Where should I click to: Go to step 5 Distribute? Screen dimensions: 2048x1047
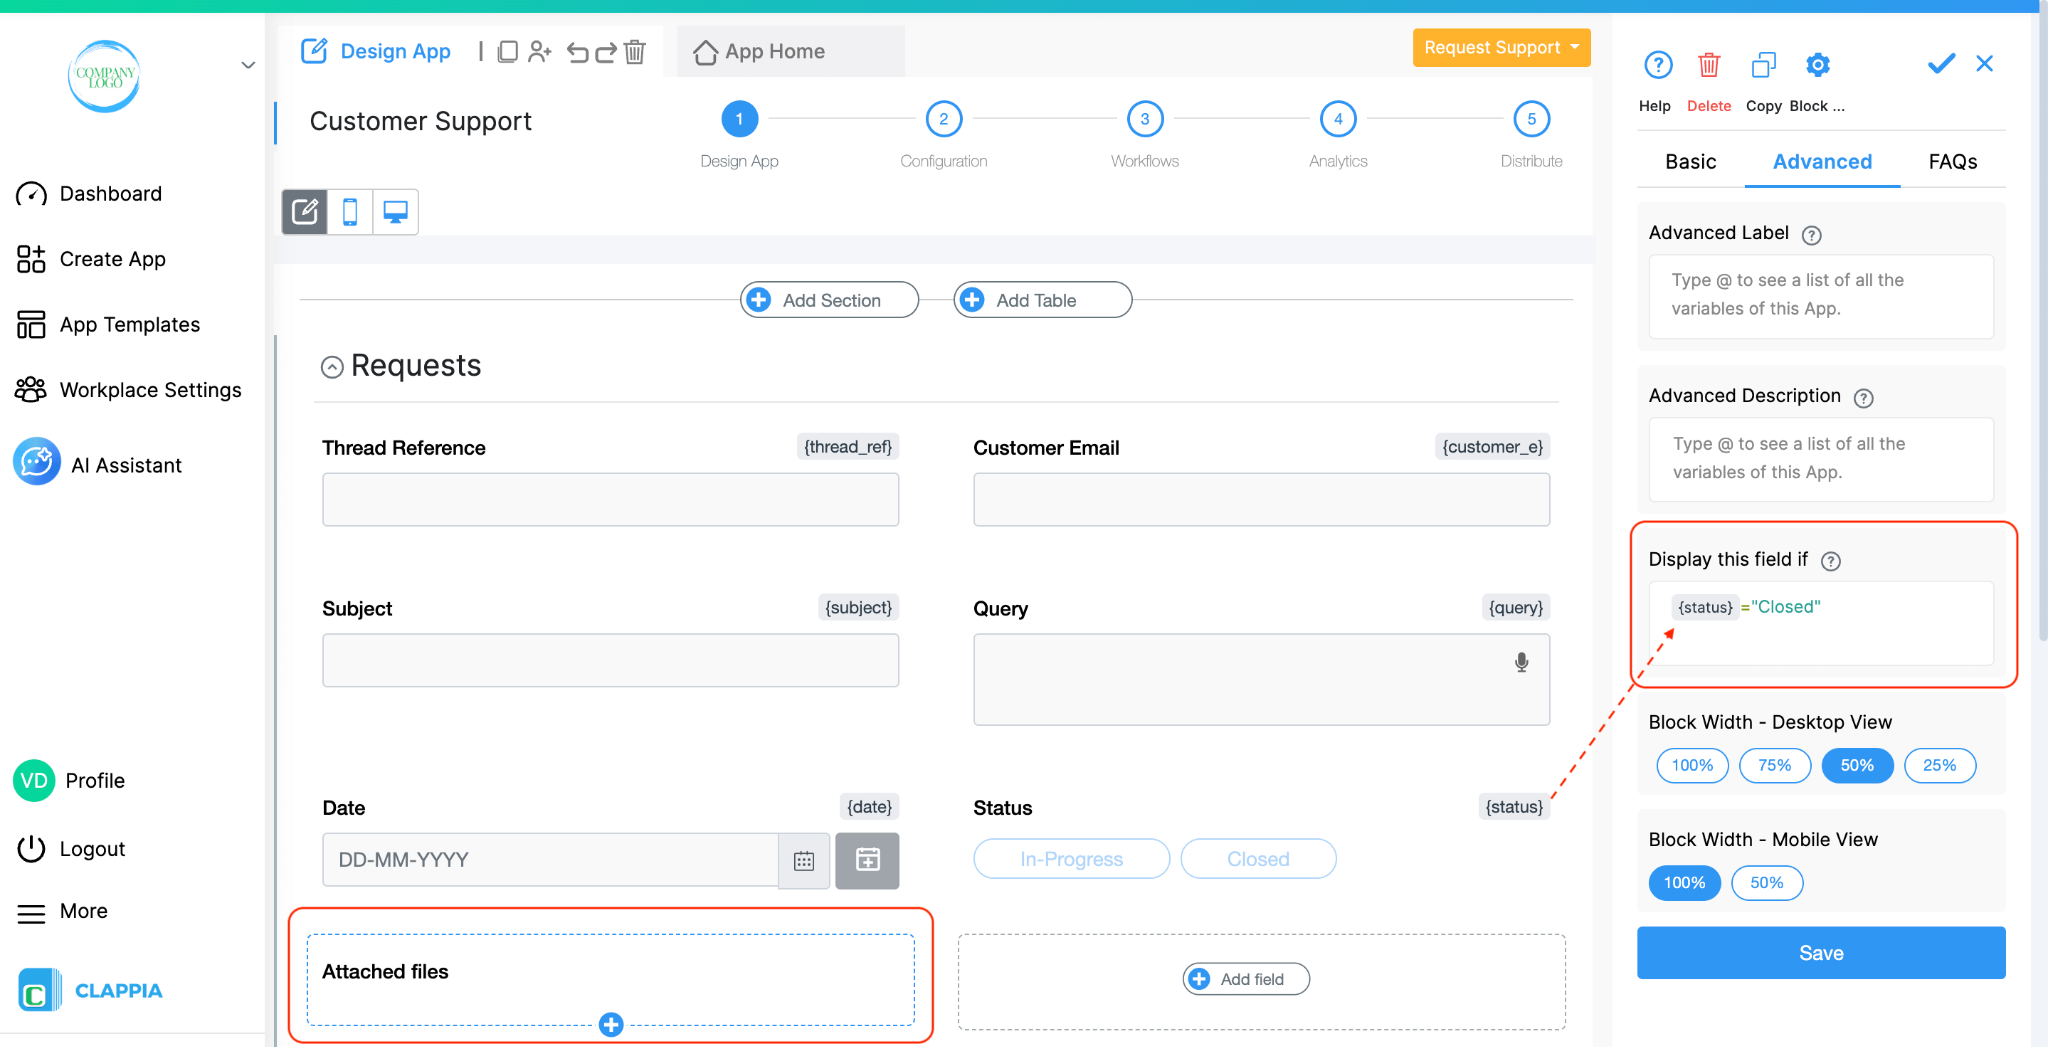coord(1531,119)
